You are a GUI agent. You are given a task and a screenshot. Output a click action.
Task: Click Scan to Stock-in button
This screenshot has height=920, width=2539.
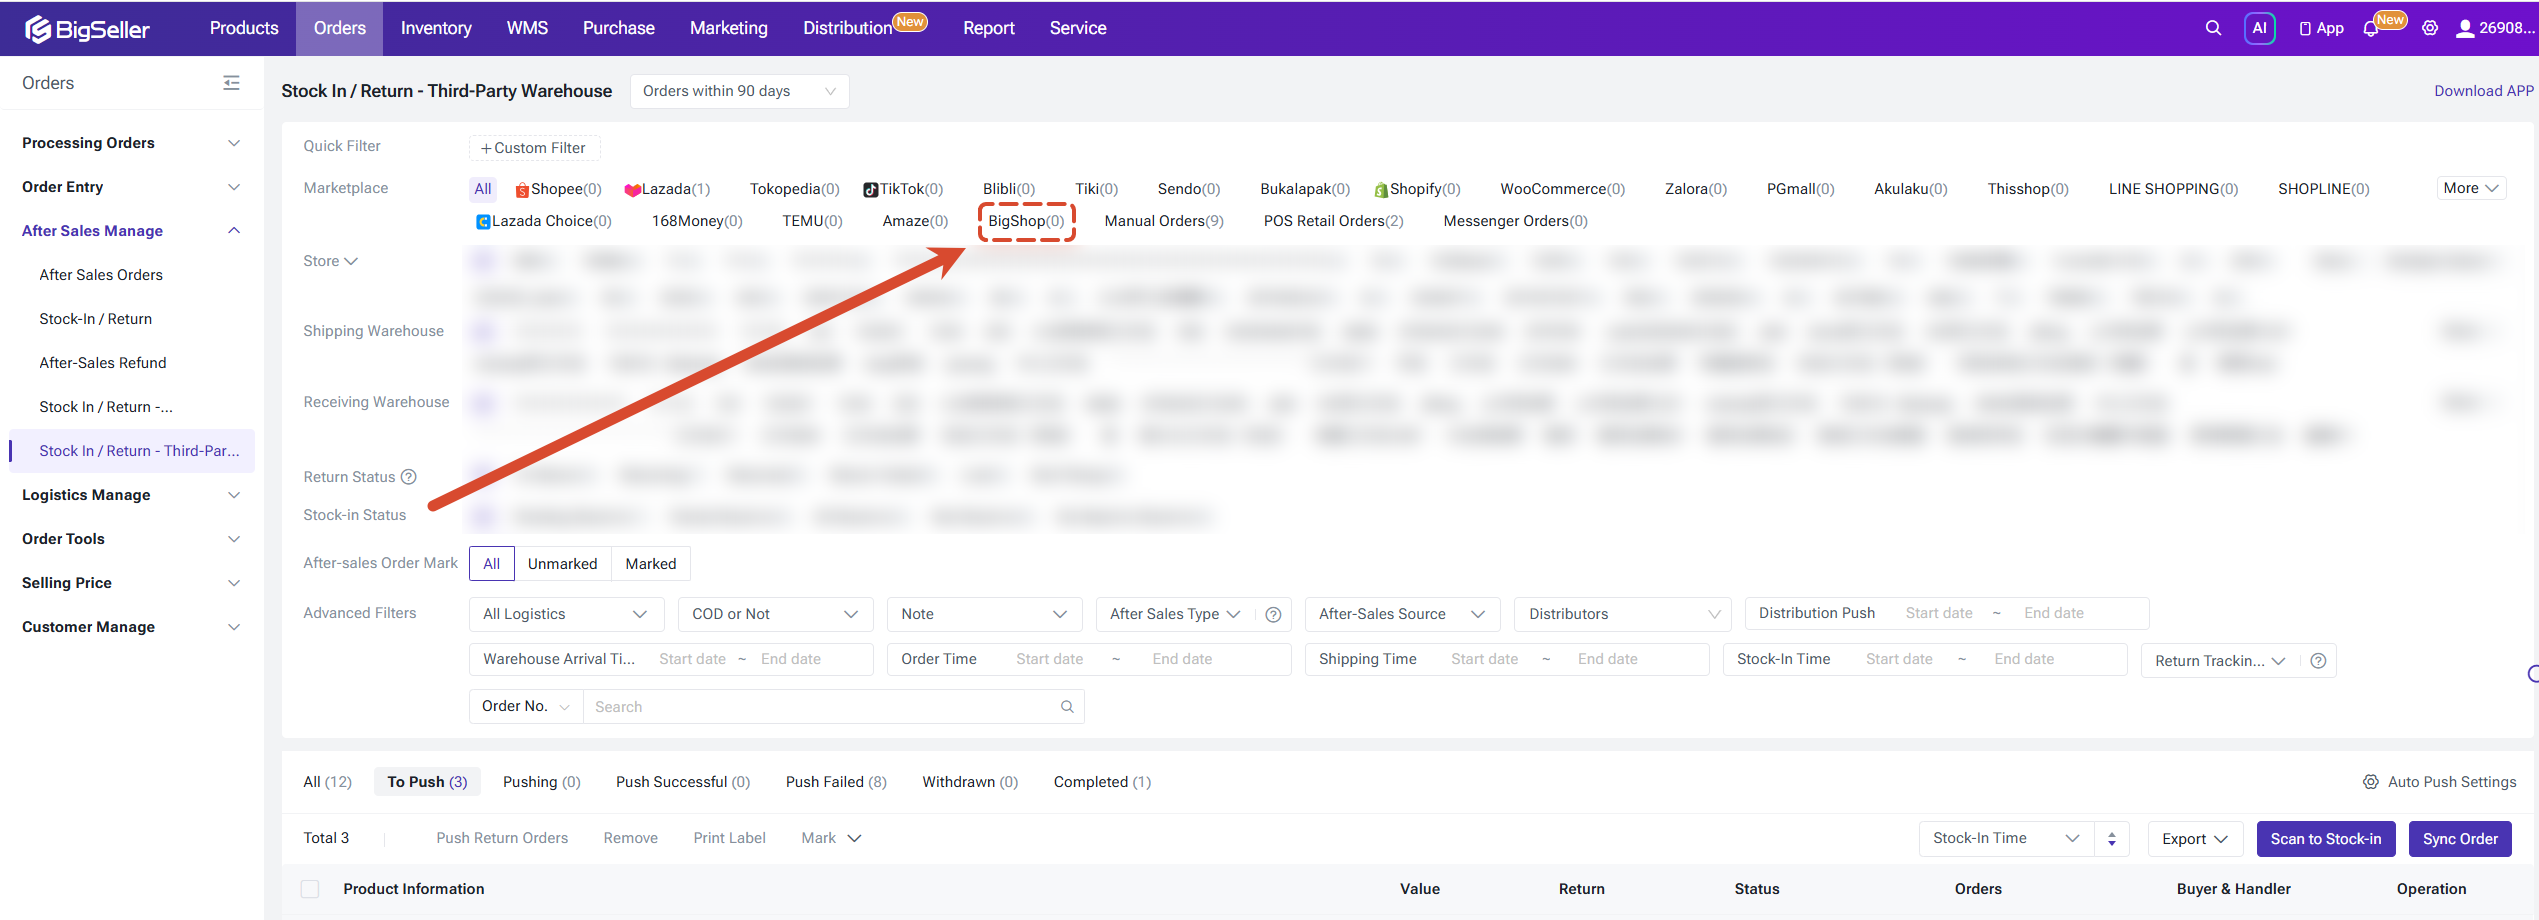[x=2326, y=839]
